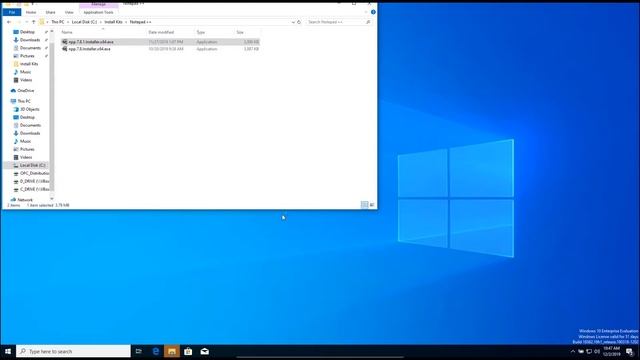The width and height of the screenshot is (640, 360).
Task: Open the OPC_Distribution network drive
Action: coord(34,173)
